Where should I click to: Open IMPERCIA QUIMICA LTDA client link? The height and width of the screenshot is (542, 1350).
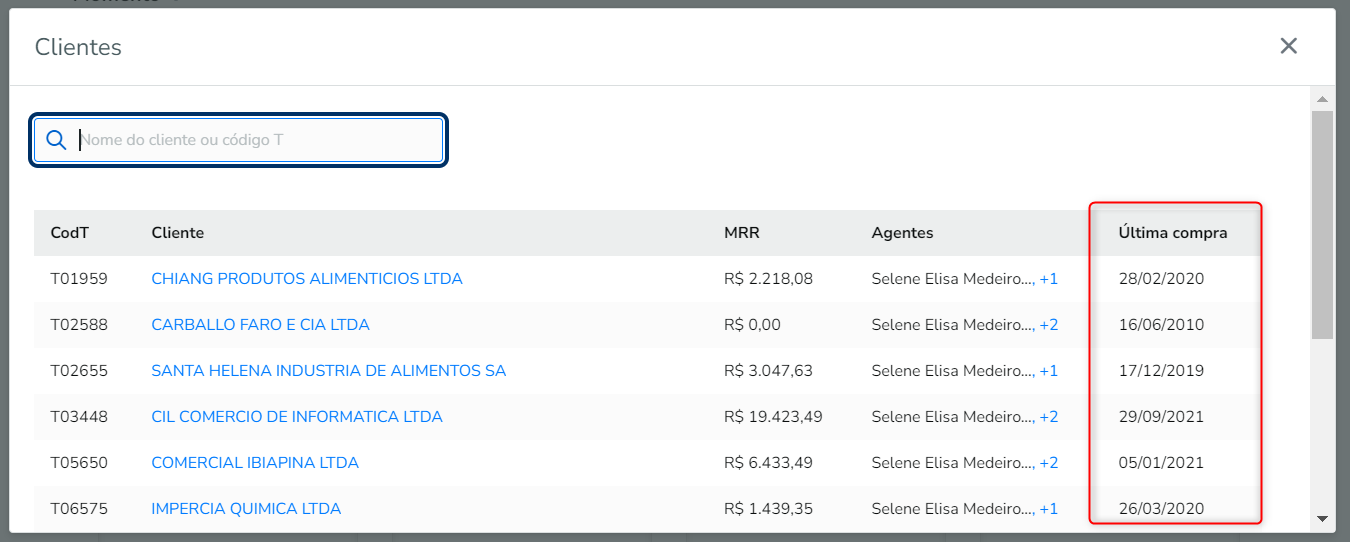click(x=246, y=509)
